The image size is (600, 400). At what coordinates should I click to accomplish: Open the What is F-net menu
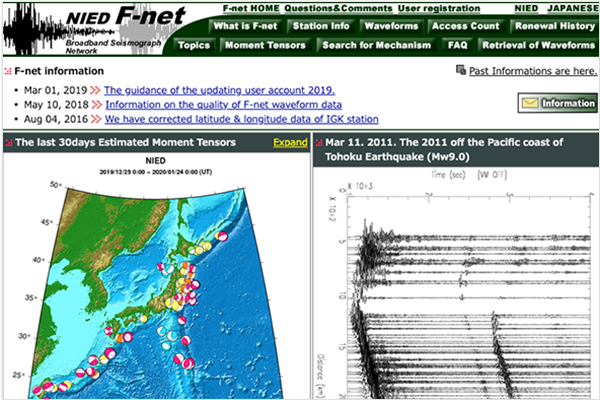point(246,26)
